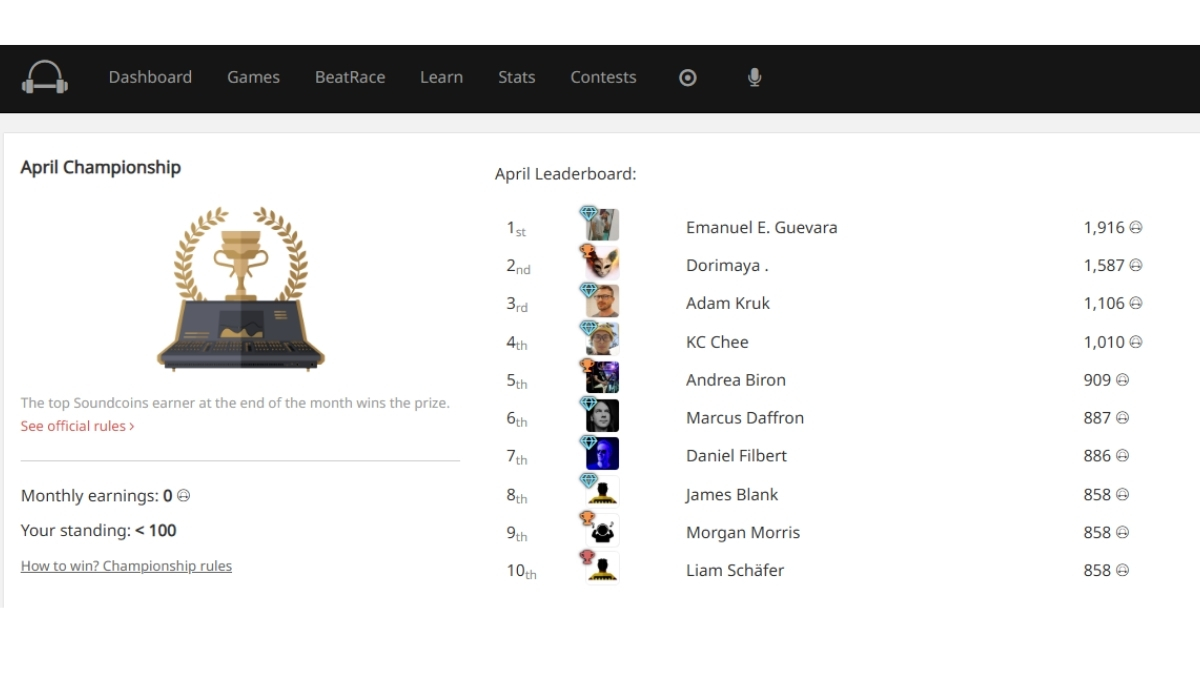Click Emanuel E. Guevara's avatar
The width and height of the screenshot is (1200, 675).
[602, 226]
